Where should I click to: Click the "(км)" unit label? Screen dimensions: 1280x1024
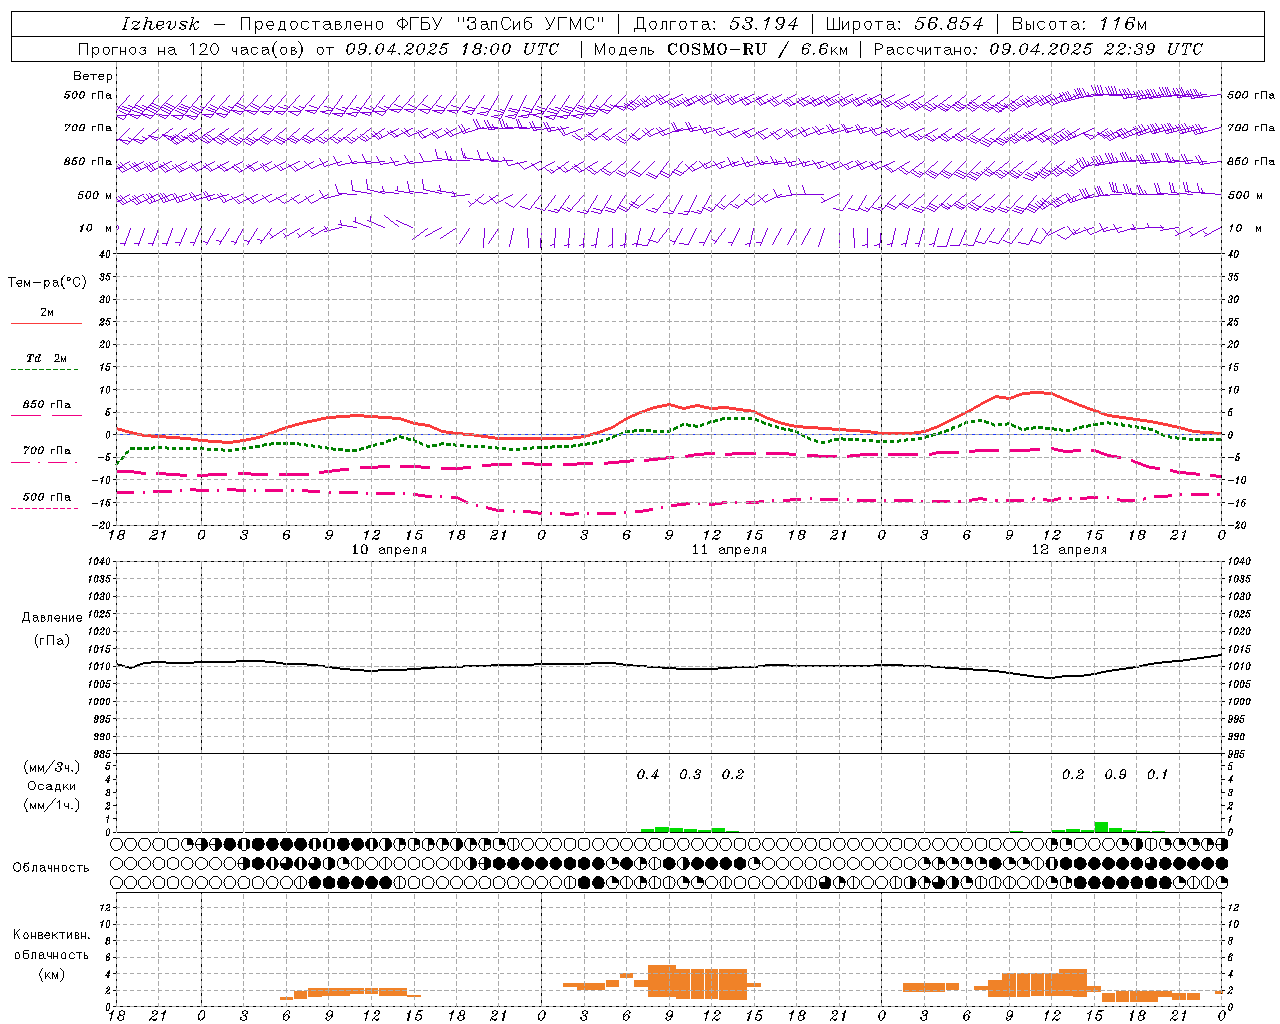pos(52,974)
